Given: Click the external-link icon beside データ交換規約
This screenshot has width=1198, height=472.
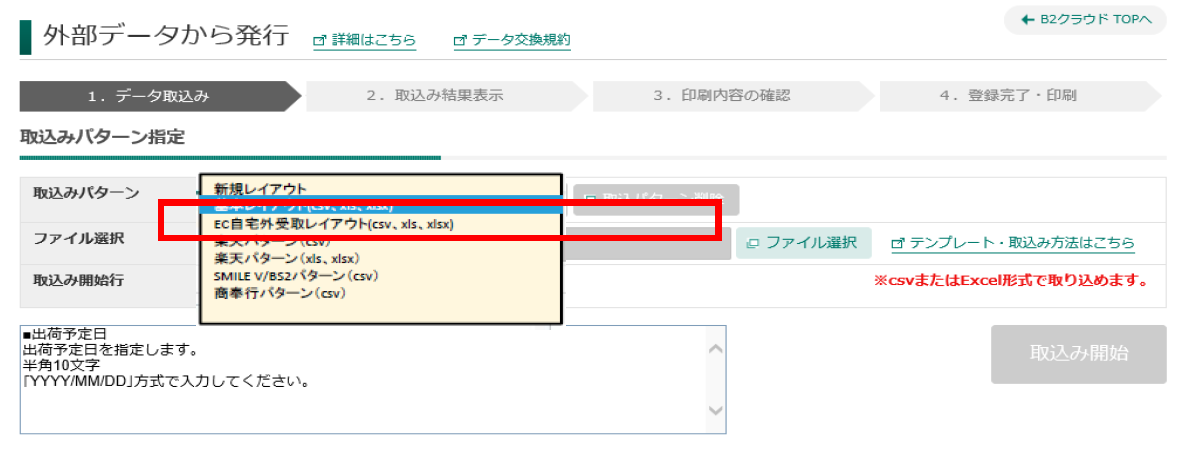Looking at the screenshot, I should 460,40.
